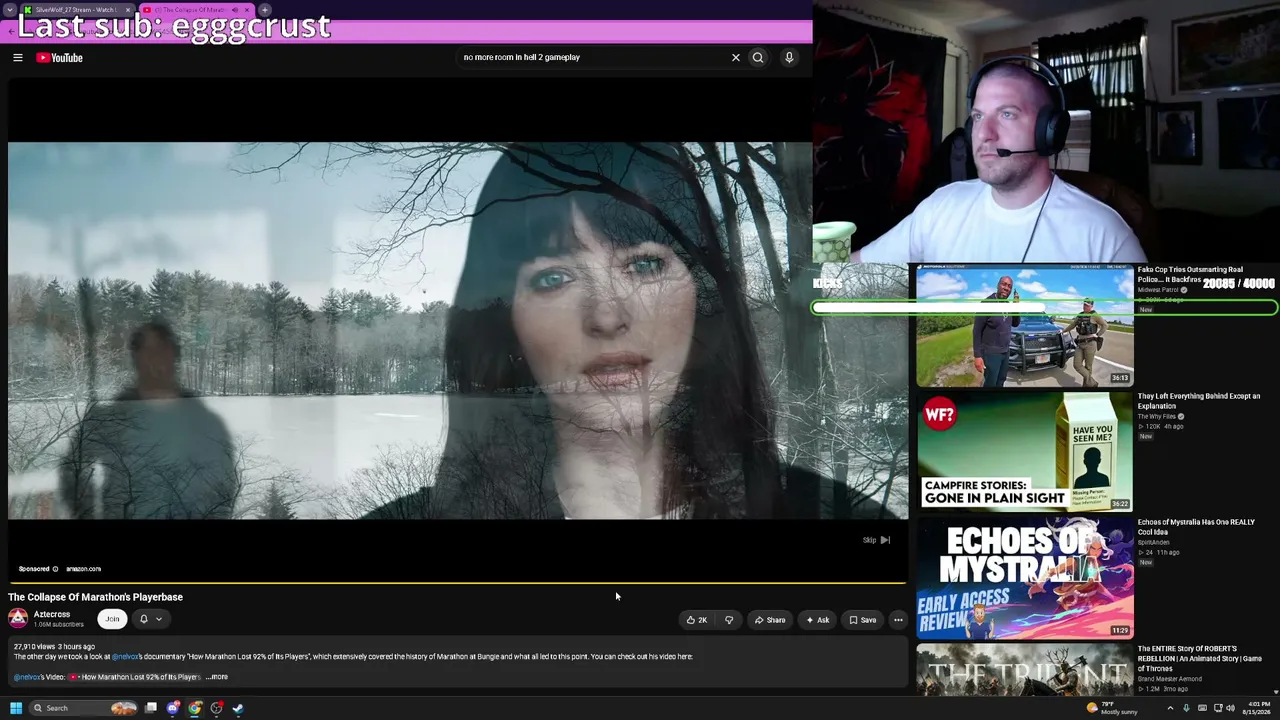Expand description with ...more
1280x720 pixels.
217,677
